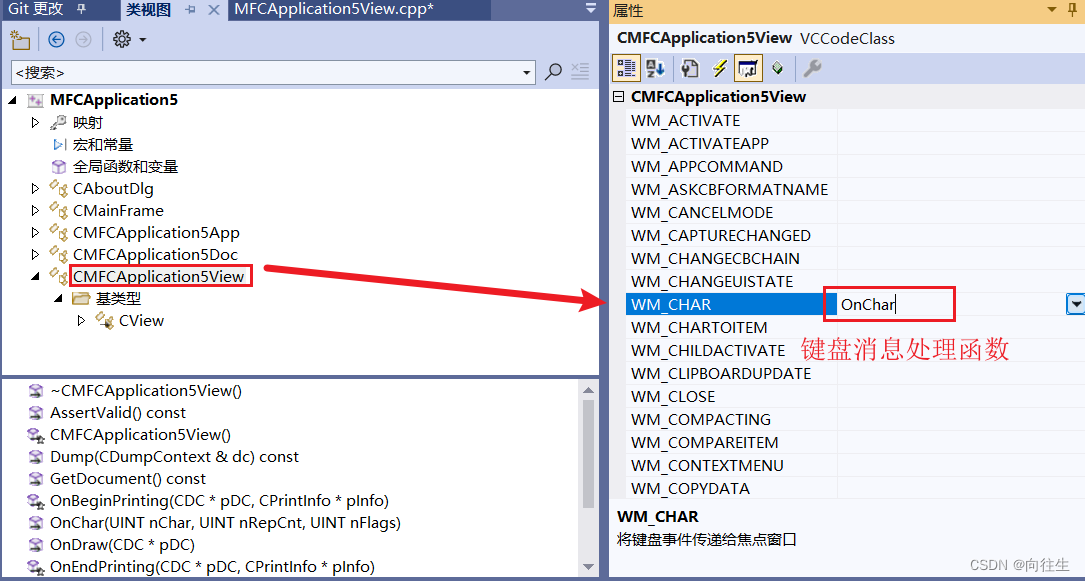The width and height of the screenshot is (1085, 581).
Task: Click the <搜索> search field
Action: click(266, 72)
